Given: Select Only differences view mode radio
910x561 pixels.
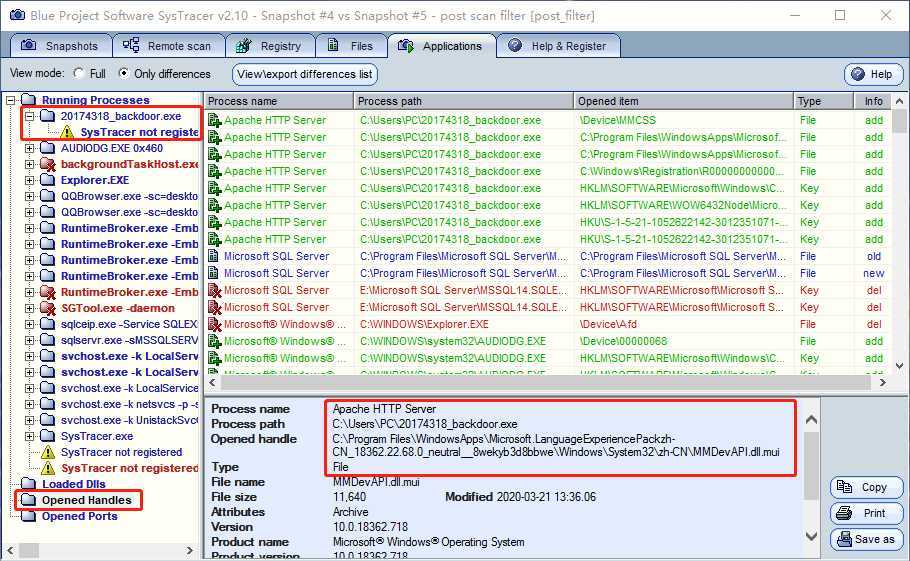Looking at the screenshot, I should tap(123, 74).
